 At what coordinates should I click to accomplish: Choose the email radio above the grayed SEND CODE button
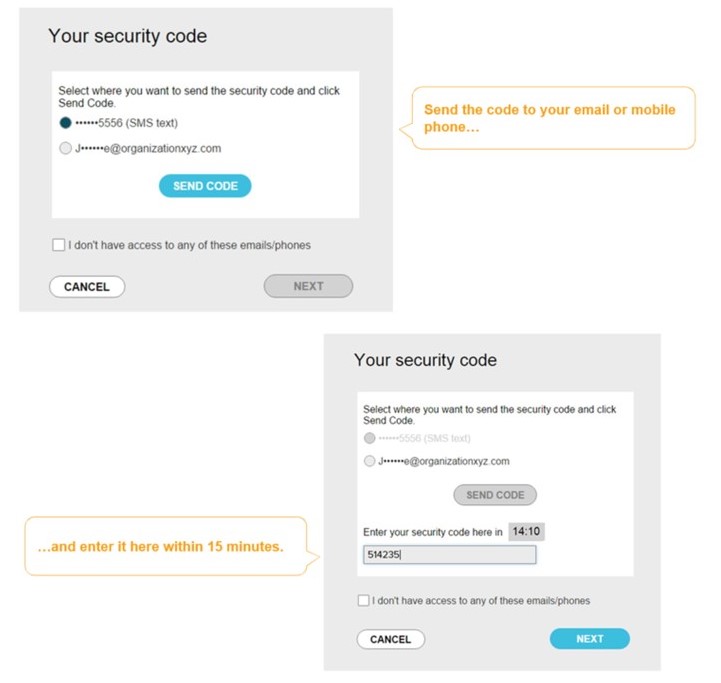tap(370, 461)
